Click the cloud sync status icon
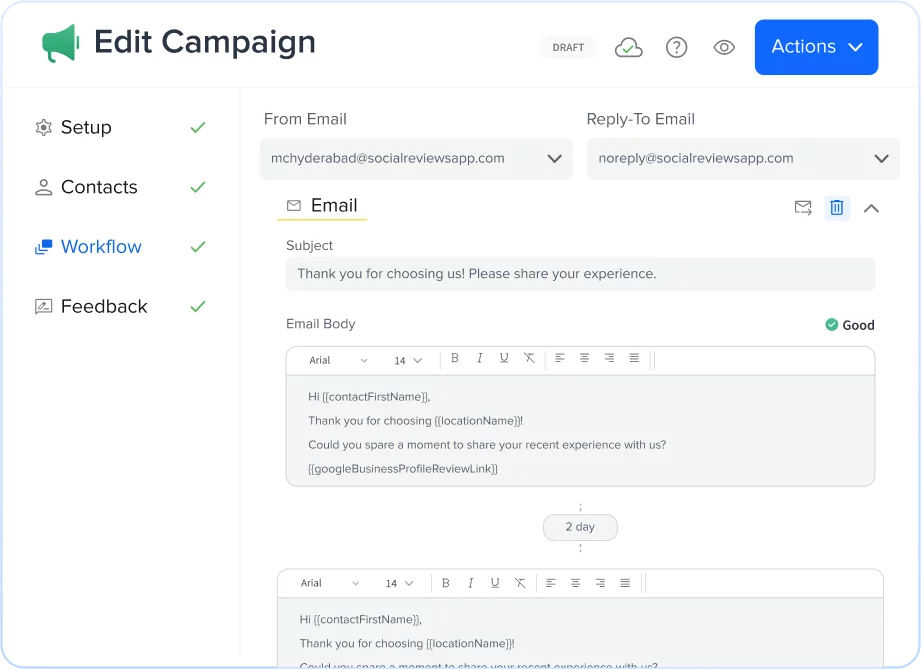This screenshot has width=921, height=669. (x=628, y=47)
